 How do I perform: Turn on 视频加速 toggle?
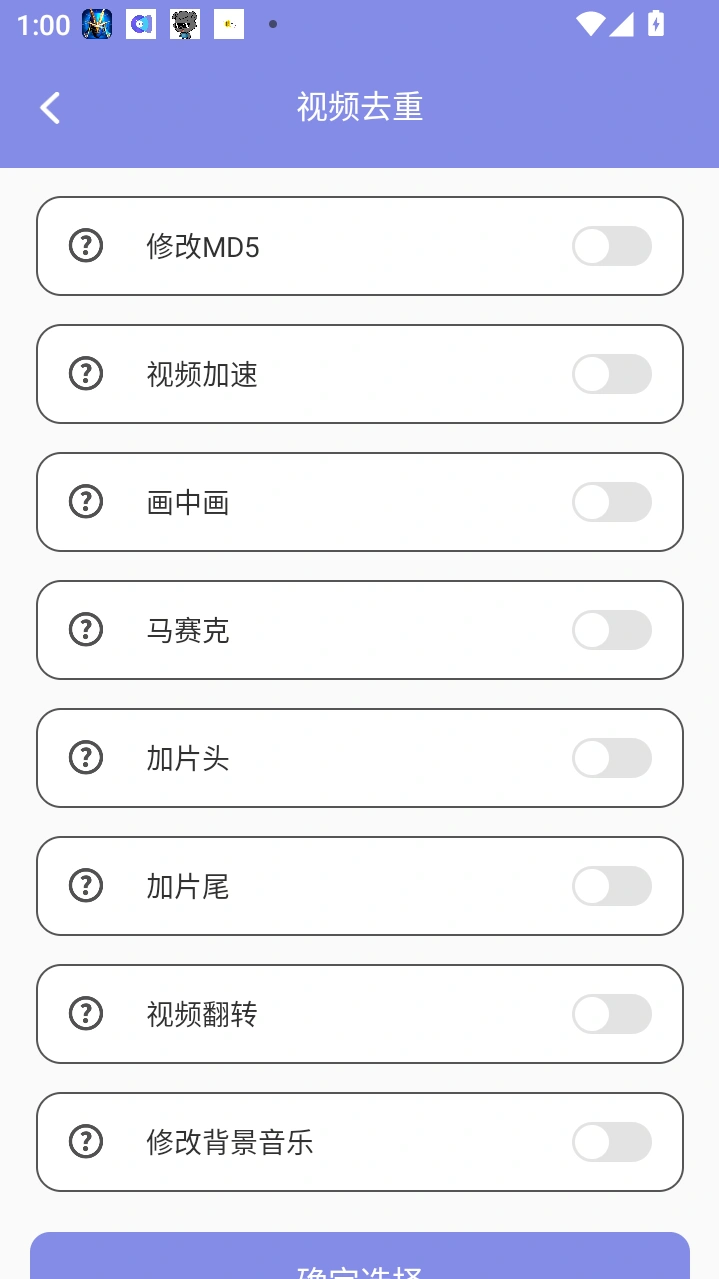(611, 374)
